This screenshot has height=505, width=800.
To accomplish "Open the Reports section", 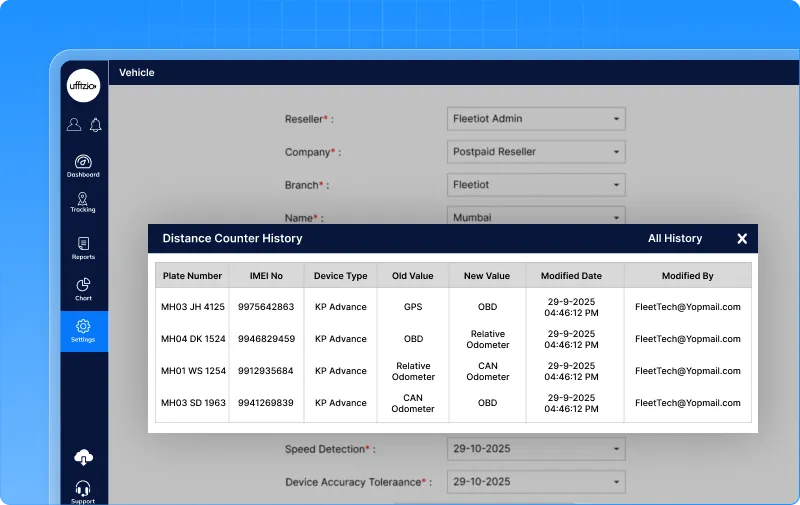I will pyautogui.click(x=83, y=248).
